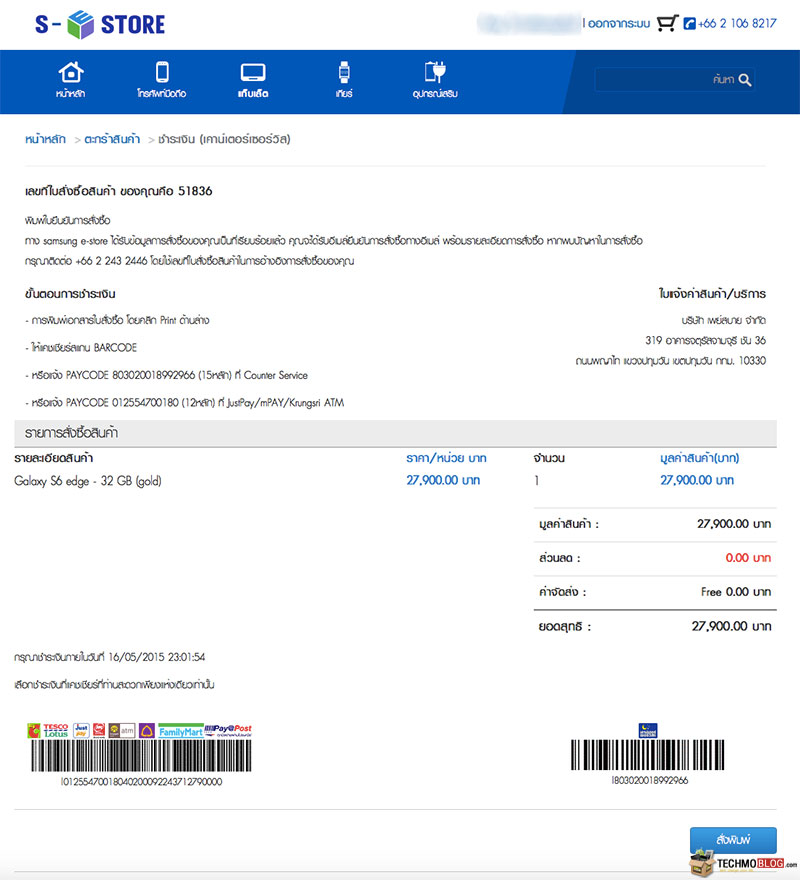Click the FamilyMart payment logo
The image size is (800, 880).
pyautogui.click(x=180, y=731)
